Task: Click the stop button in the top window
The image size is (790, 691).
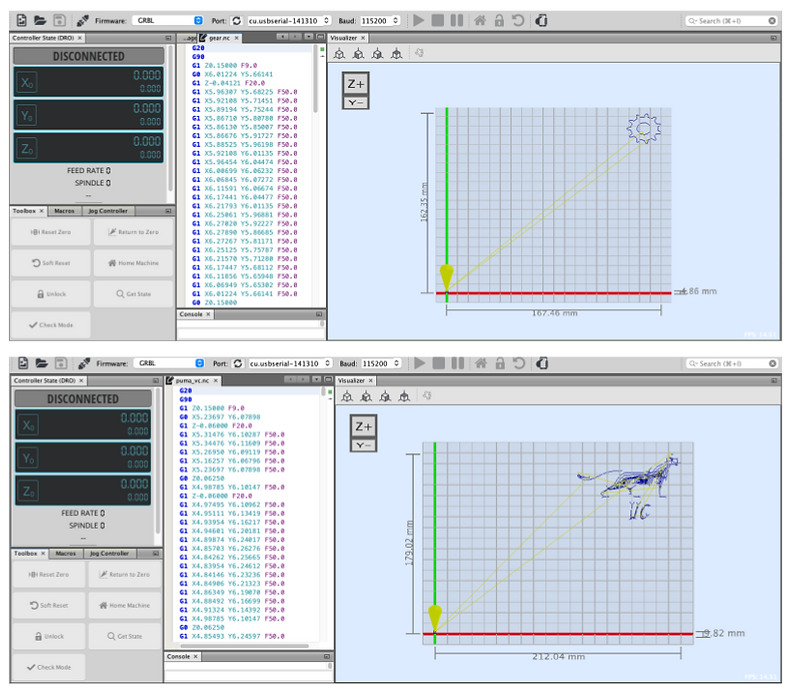Action: pos(438,21)
